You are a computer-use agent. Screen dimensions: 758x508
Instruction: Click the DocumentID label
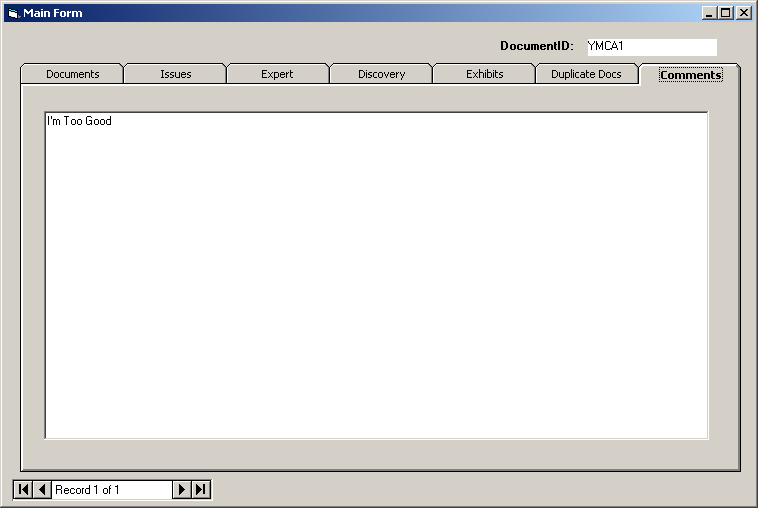point(536,46)
